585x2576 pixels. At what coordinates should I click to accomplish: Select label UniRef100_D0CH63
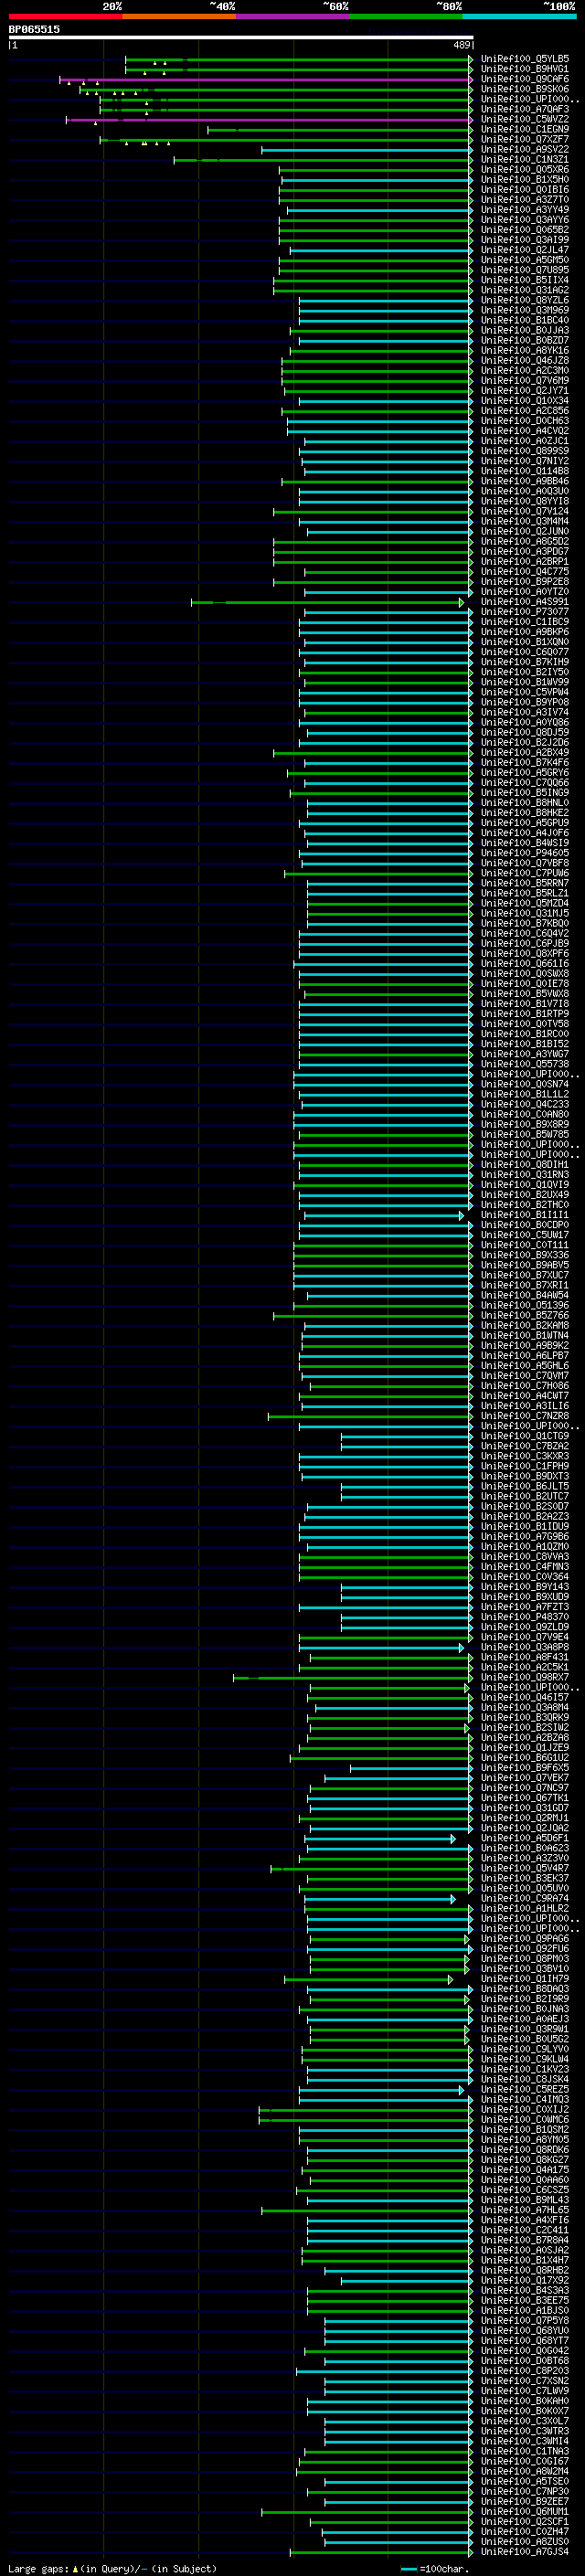pos(525,421)
